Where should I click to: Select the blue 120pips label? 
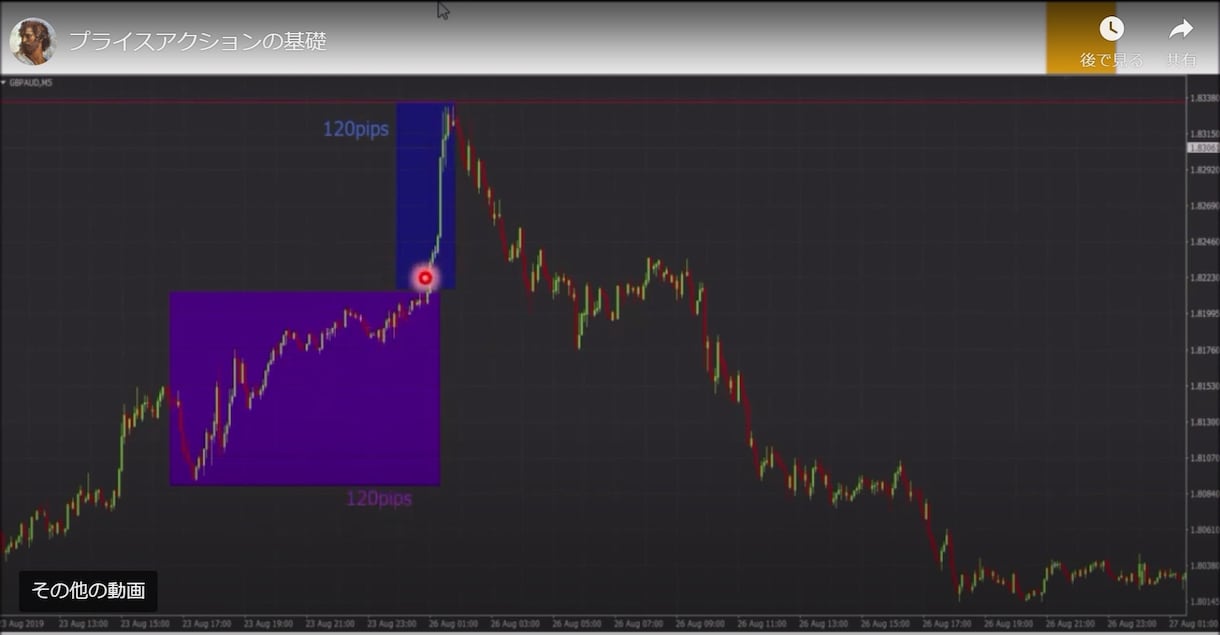pos(355,129)
